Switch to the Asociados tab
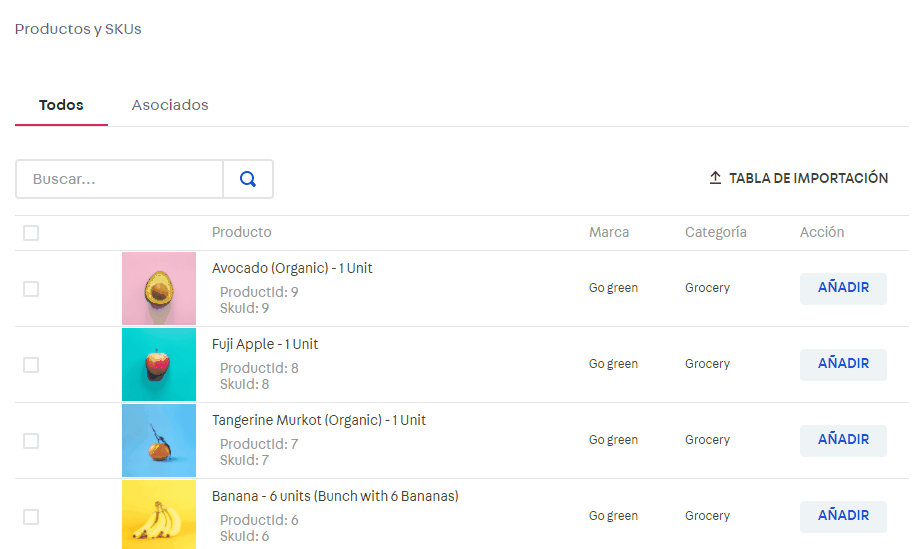Screen dimensions: 922x549 (x=170, y=105)
